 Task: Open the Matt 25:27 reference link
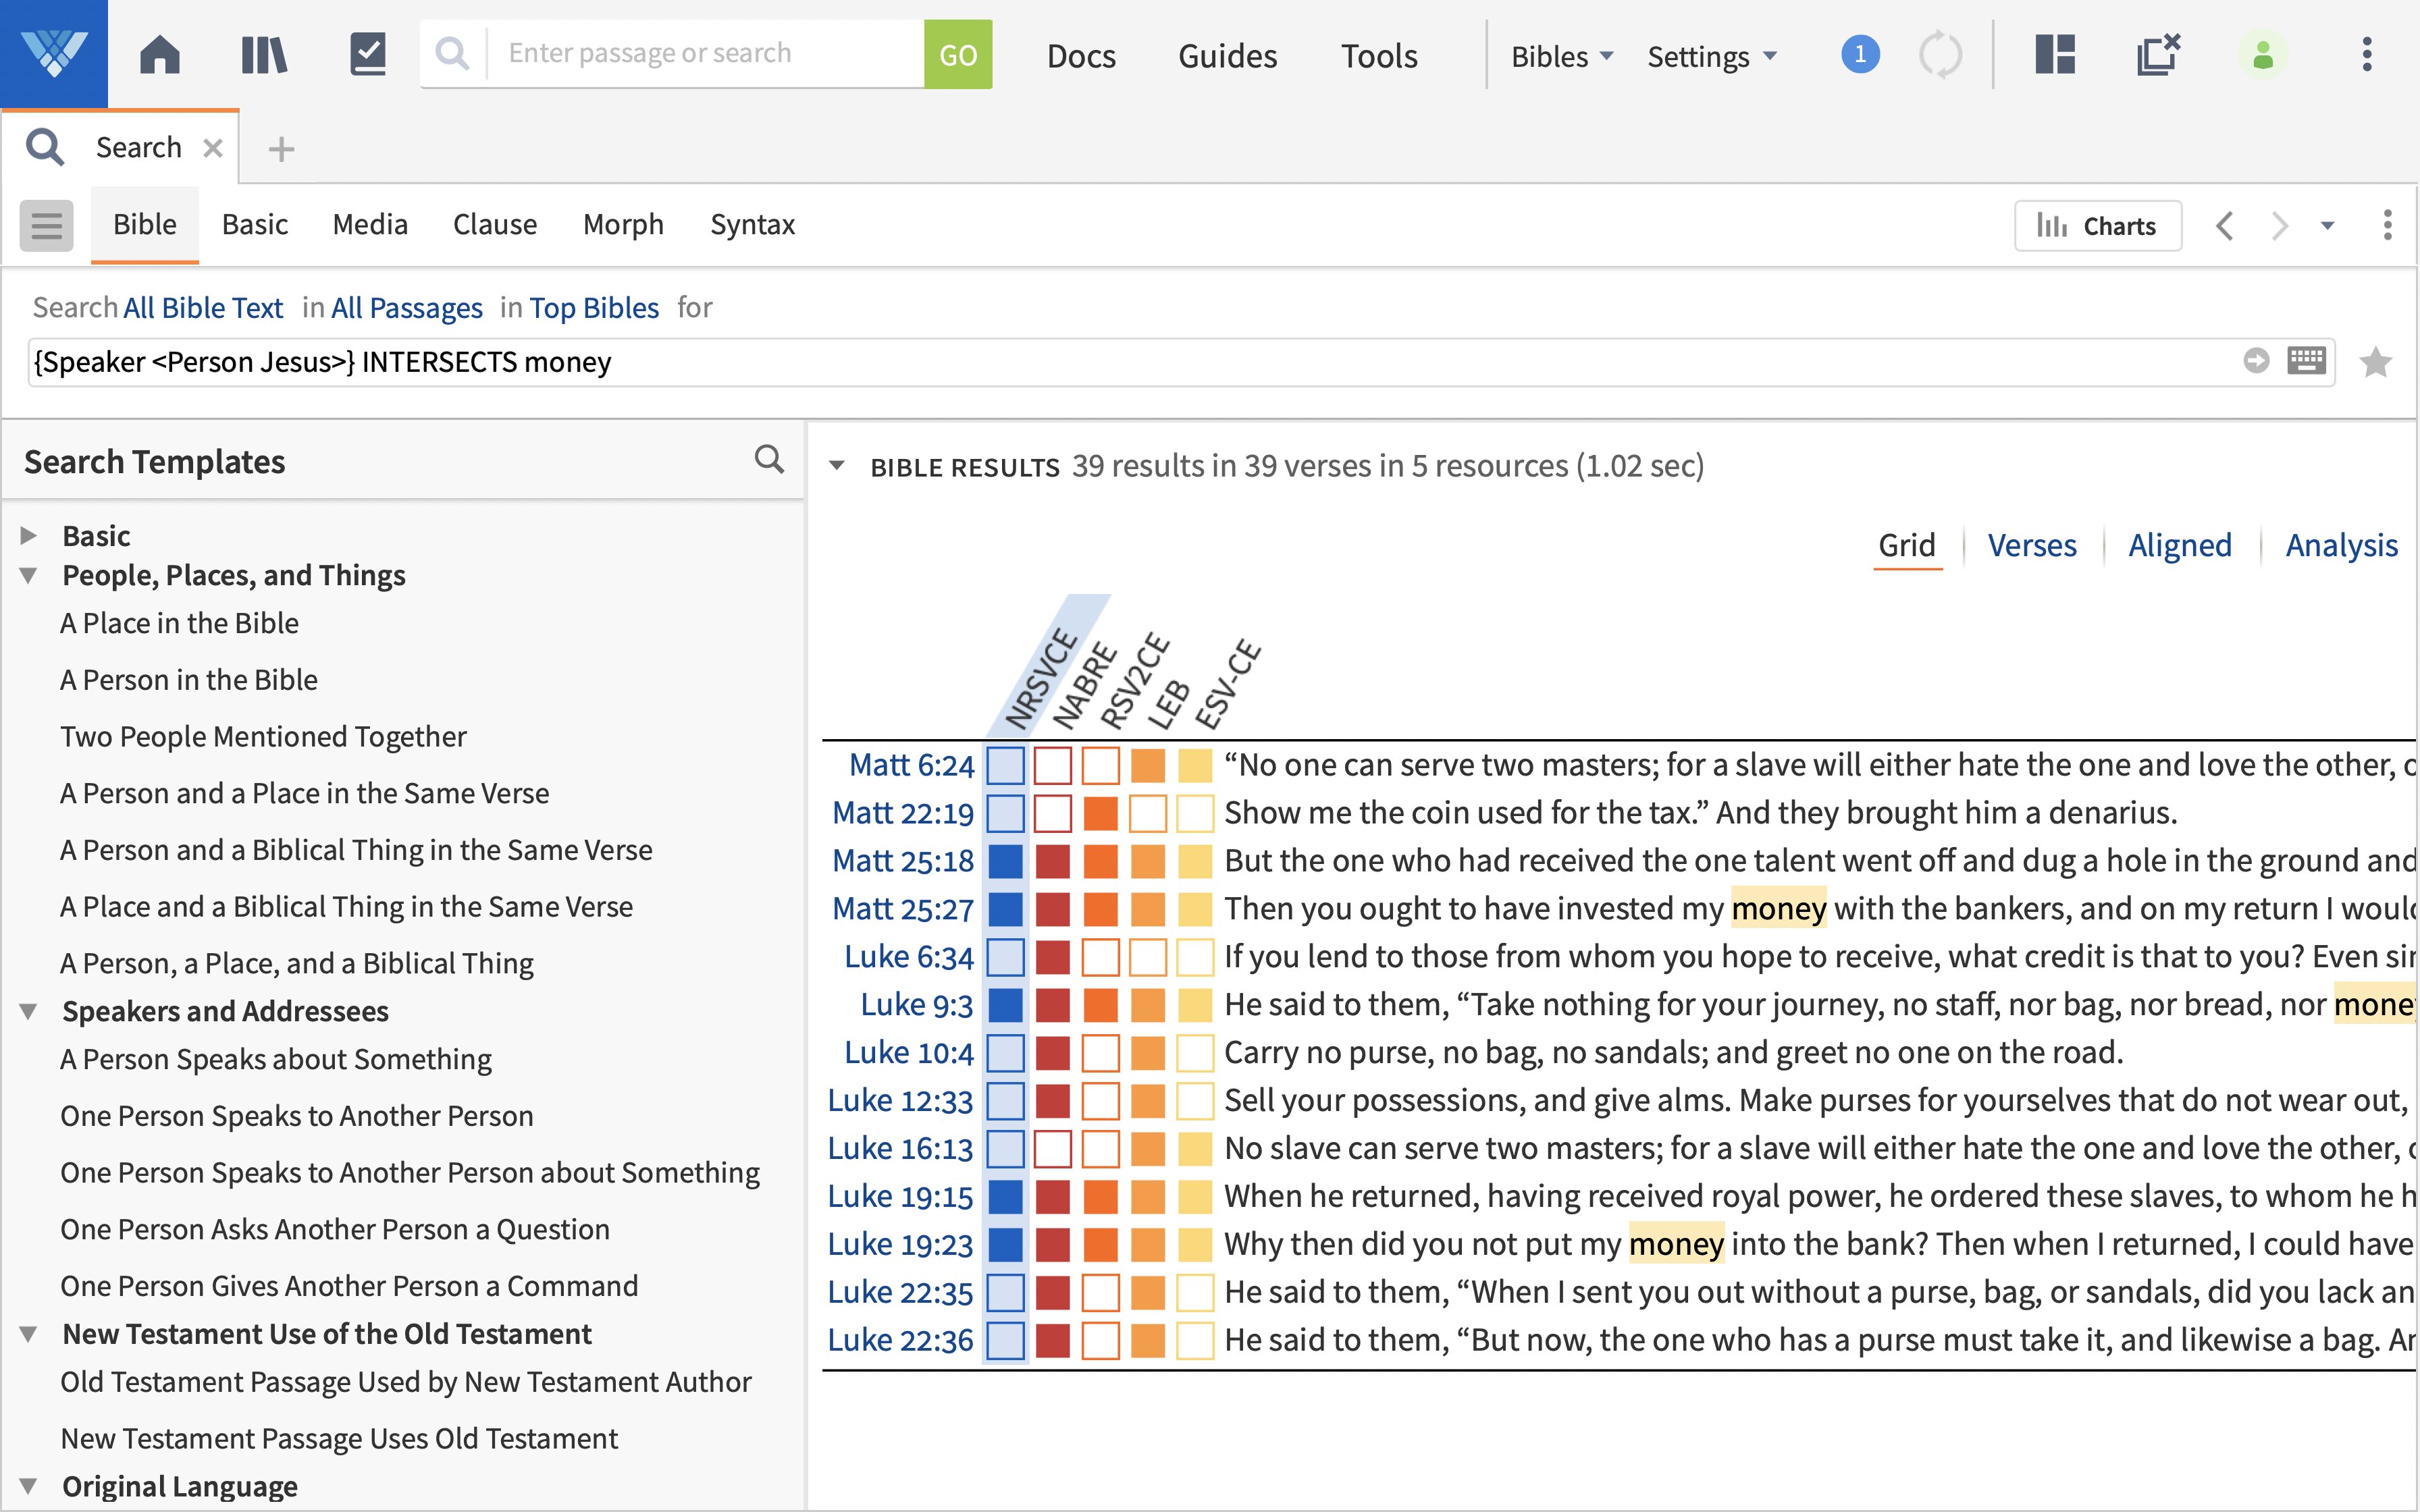coord(903,909)
